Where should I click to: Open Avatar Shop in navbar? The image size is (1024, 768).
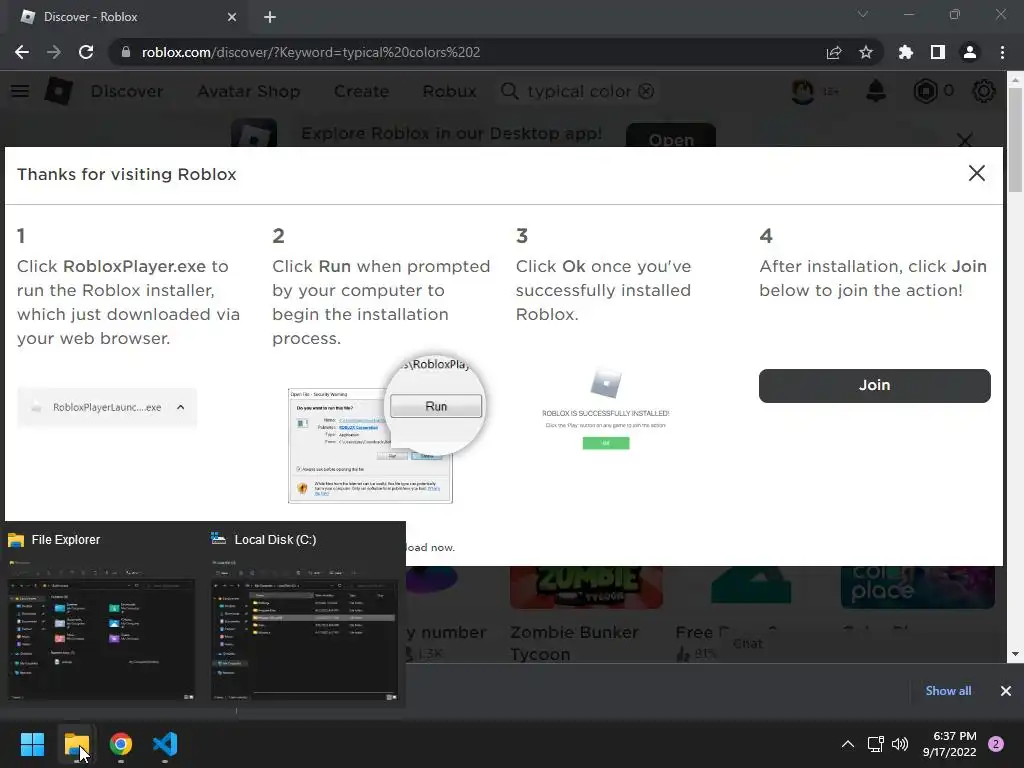pyautogui.click(x=249, y=91)
